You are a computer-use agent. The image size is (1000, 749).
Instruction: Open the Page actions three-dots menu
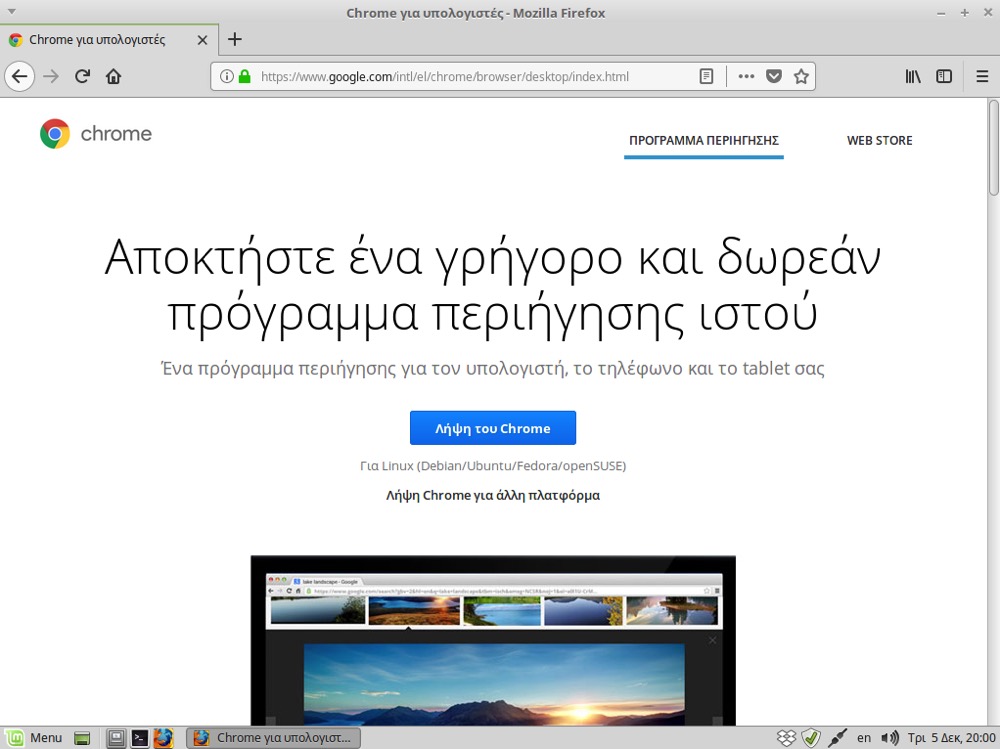click(x=746, y=77)
